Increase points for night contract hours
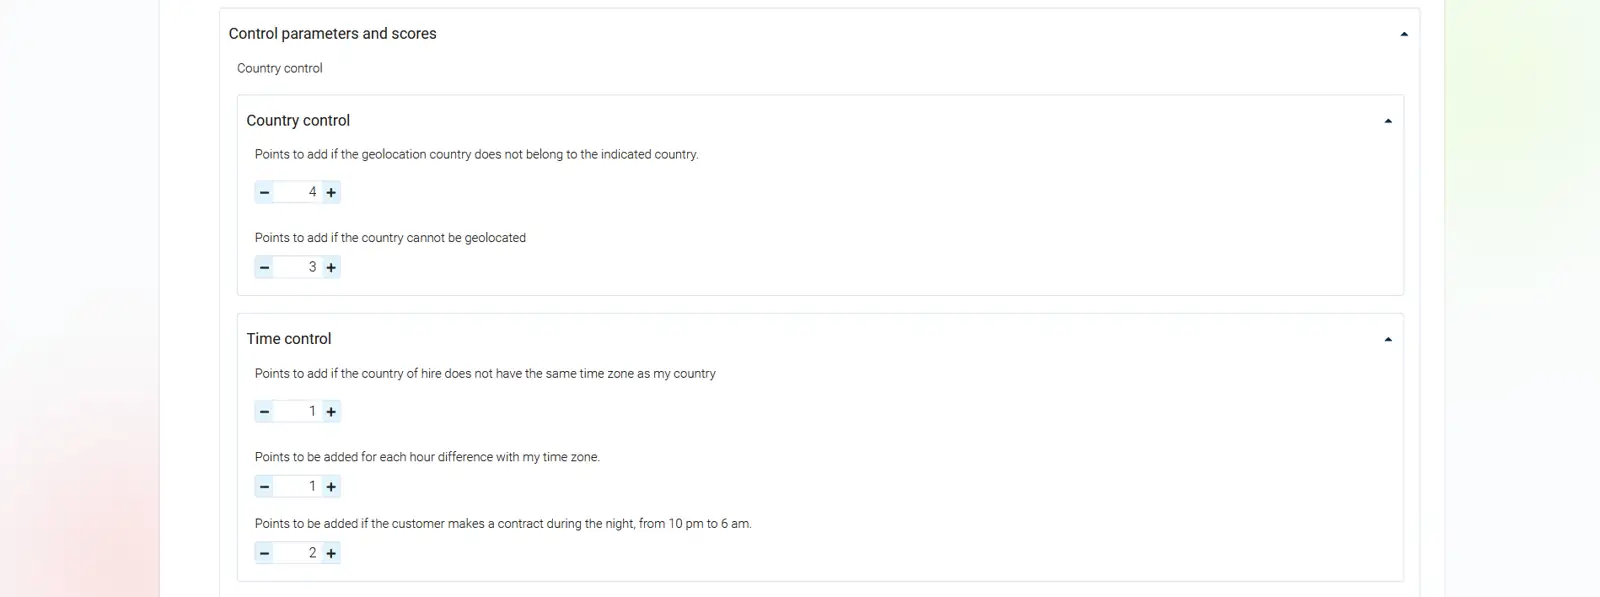Image resolution: width=1600 pixels, height=597 pixels. pyautogui.click(x=331, y=553)
